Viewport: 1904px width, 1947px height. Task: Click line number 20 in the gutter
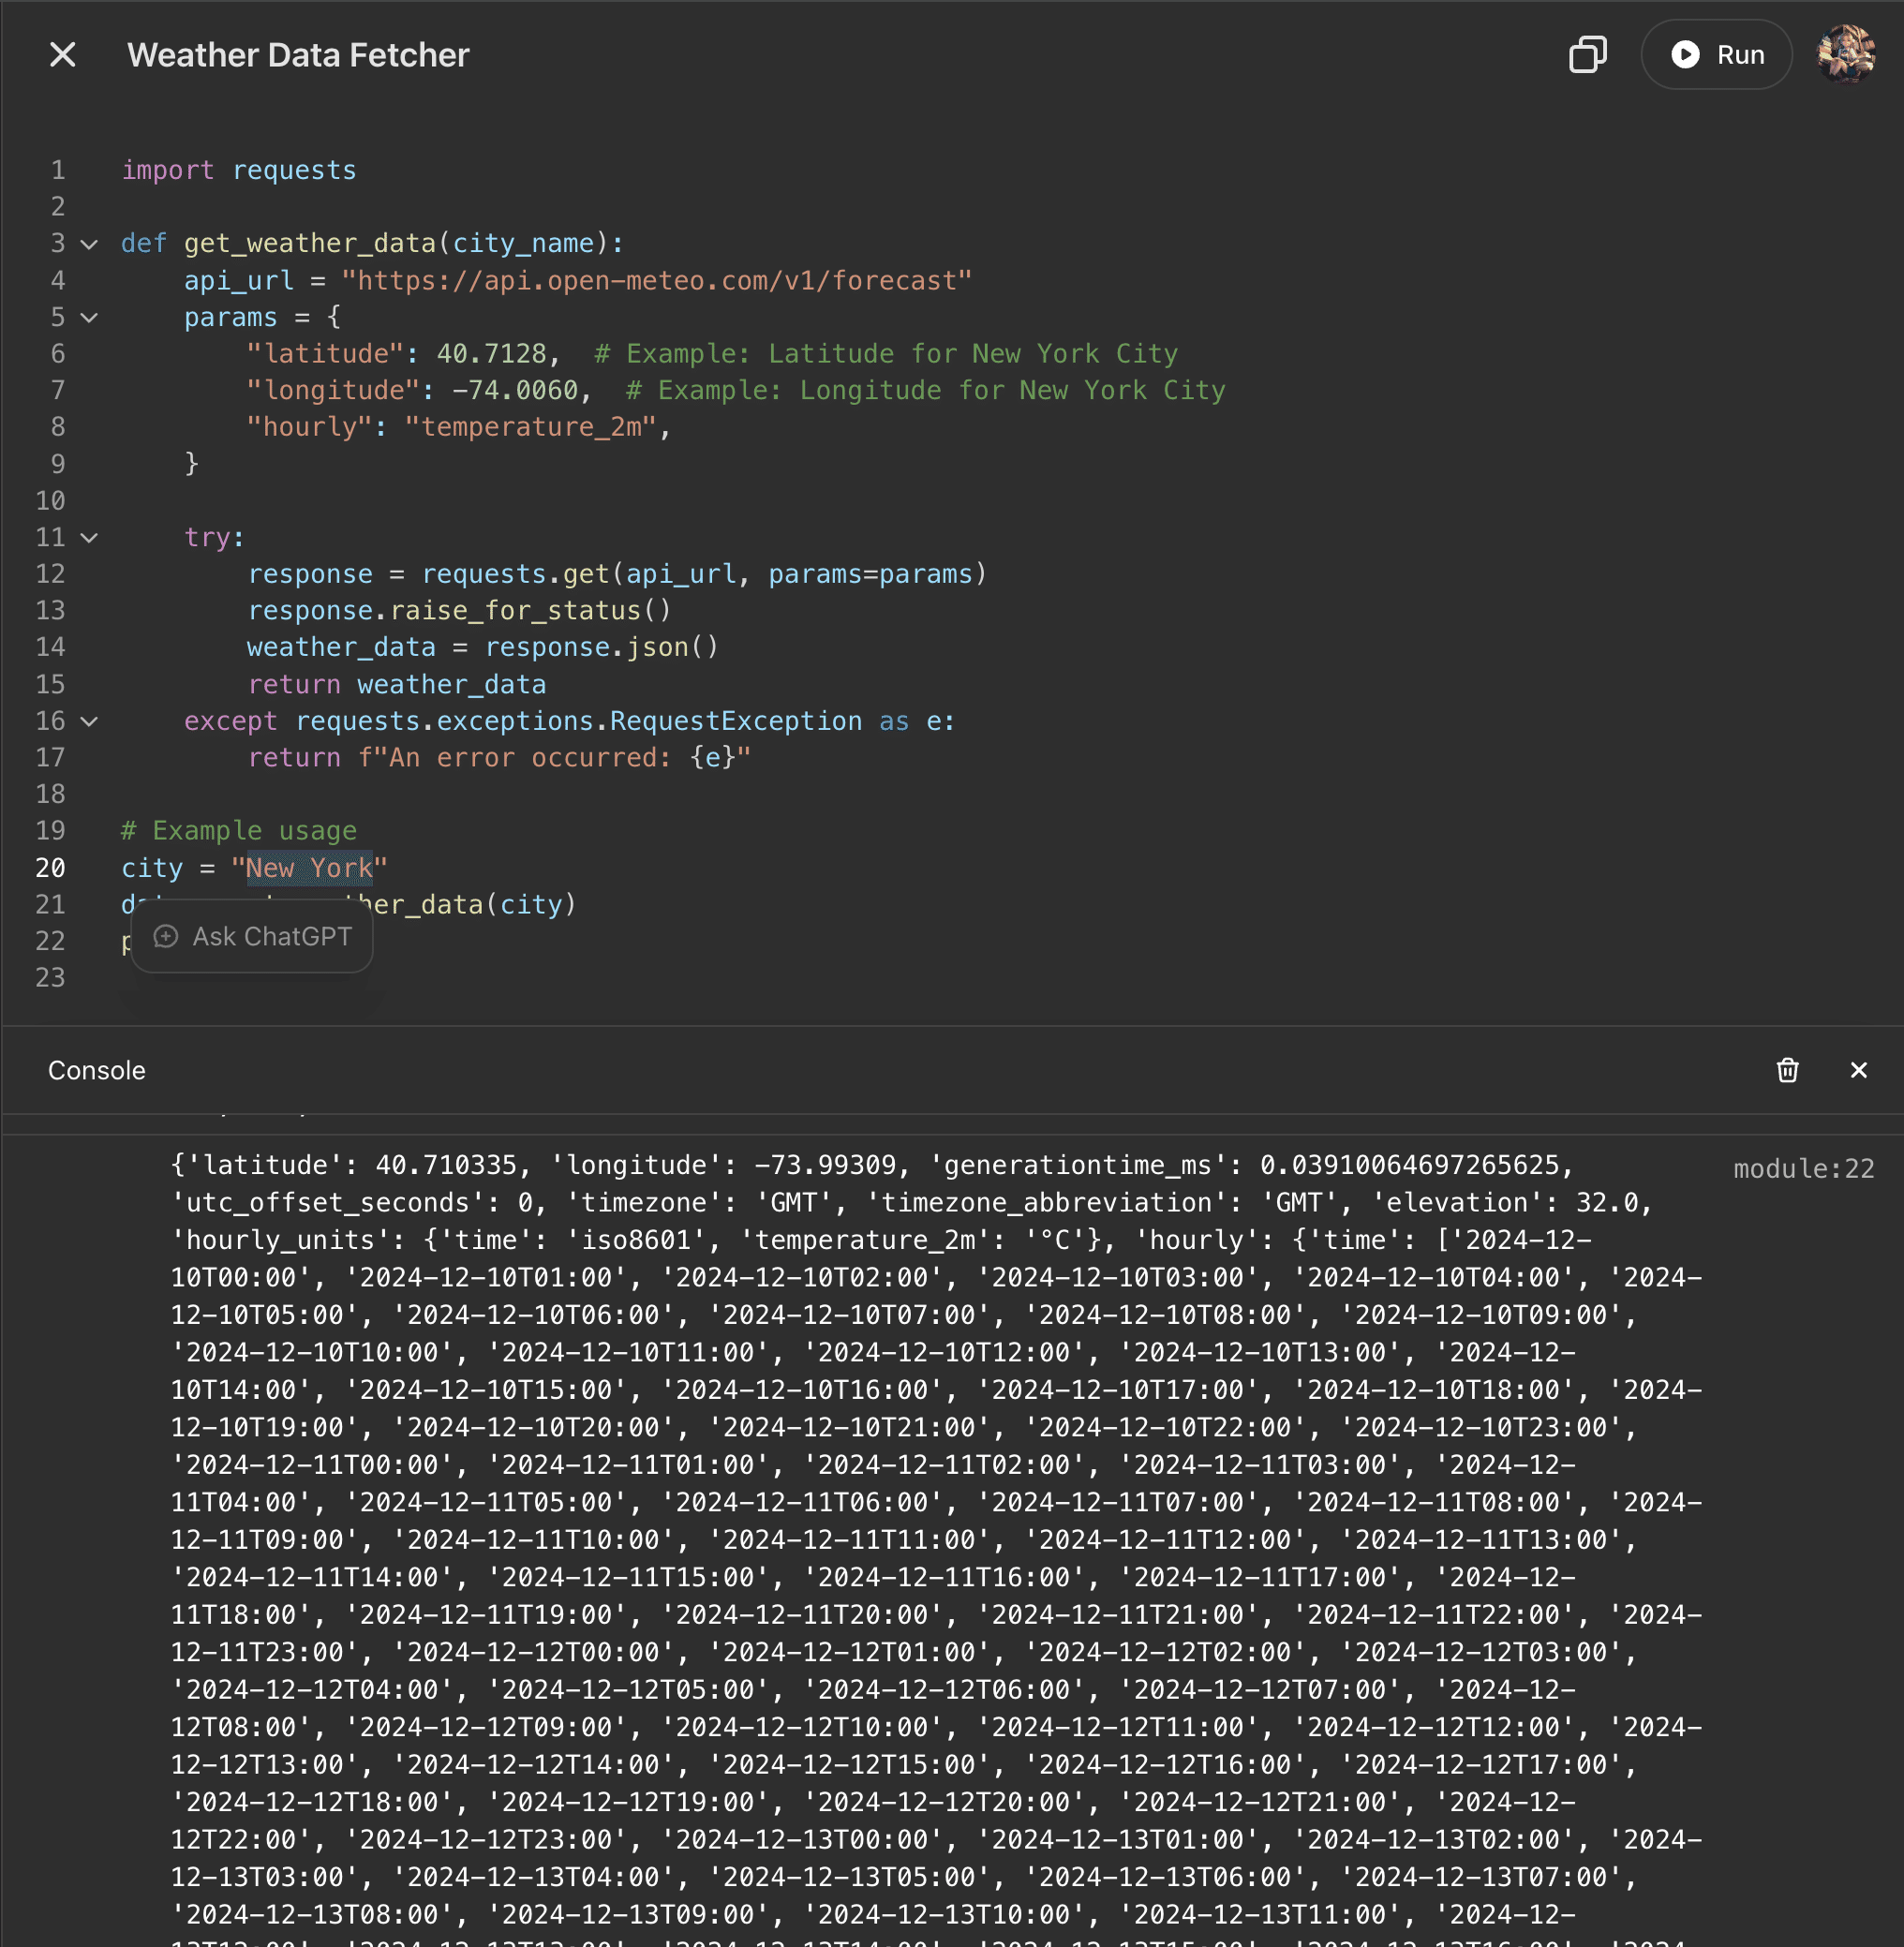point(50,868)
